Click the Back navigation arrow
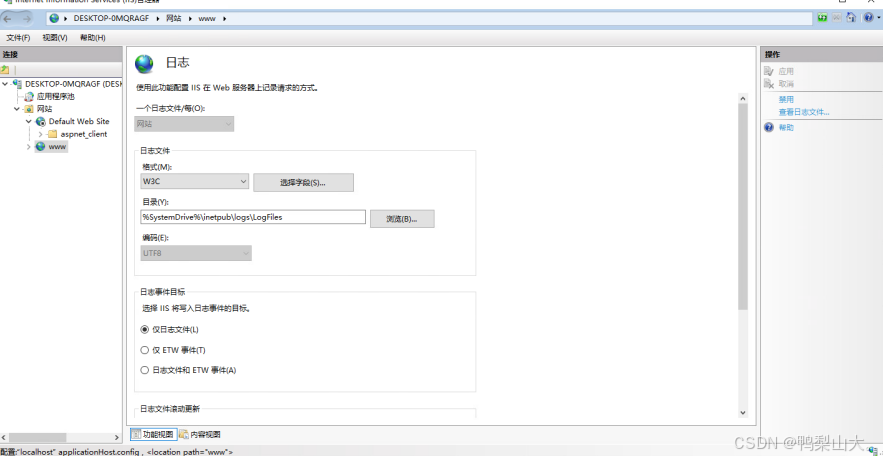 [9, 18]
